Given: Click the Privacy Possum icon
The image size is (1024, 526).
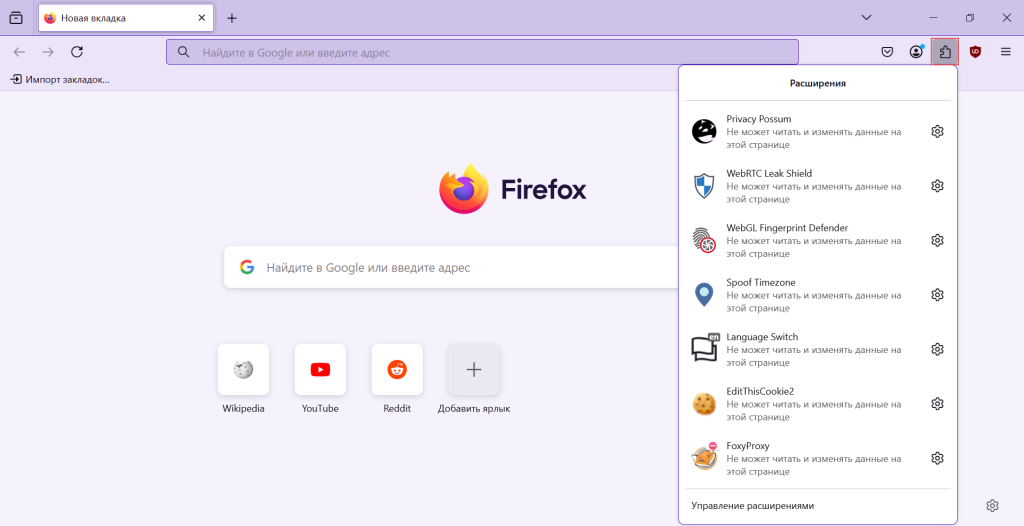Looking at the screenshot, I should 704,131.
